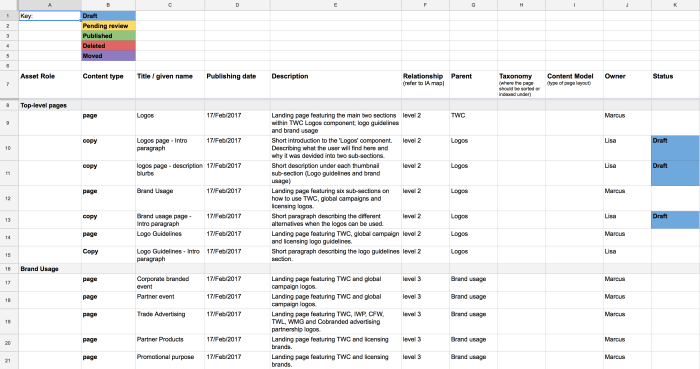Click the 'Brand usage' parent cell in row 19
The image size is (700, 369).
[474, 322]
